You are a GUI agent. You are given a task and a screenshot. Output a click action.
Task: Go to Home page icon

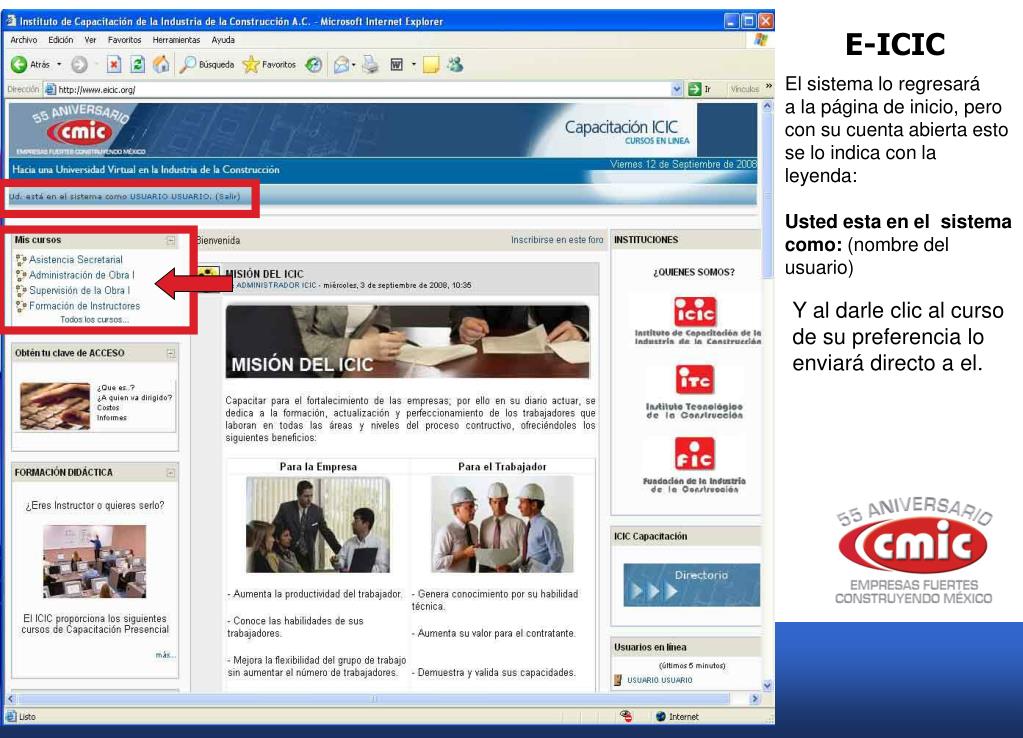(160, 64)
